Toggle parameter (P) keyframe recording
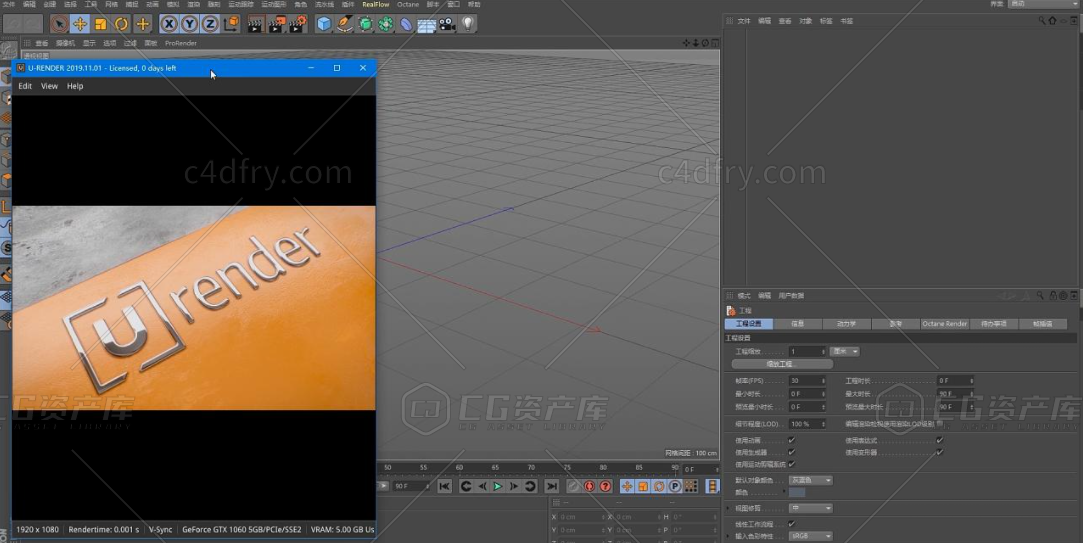The height and width of the screenshot is (543, 1083). coord(675,486)
